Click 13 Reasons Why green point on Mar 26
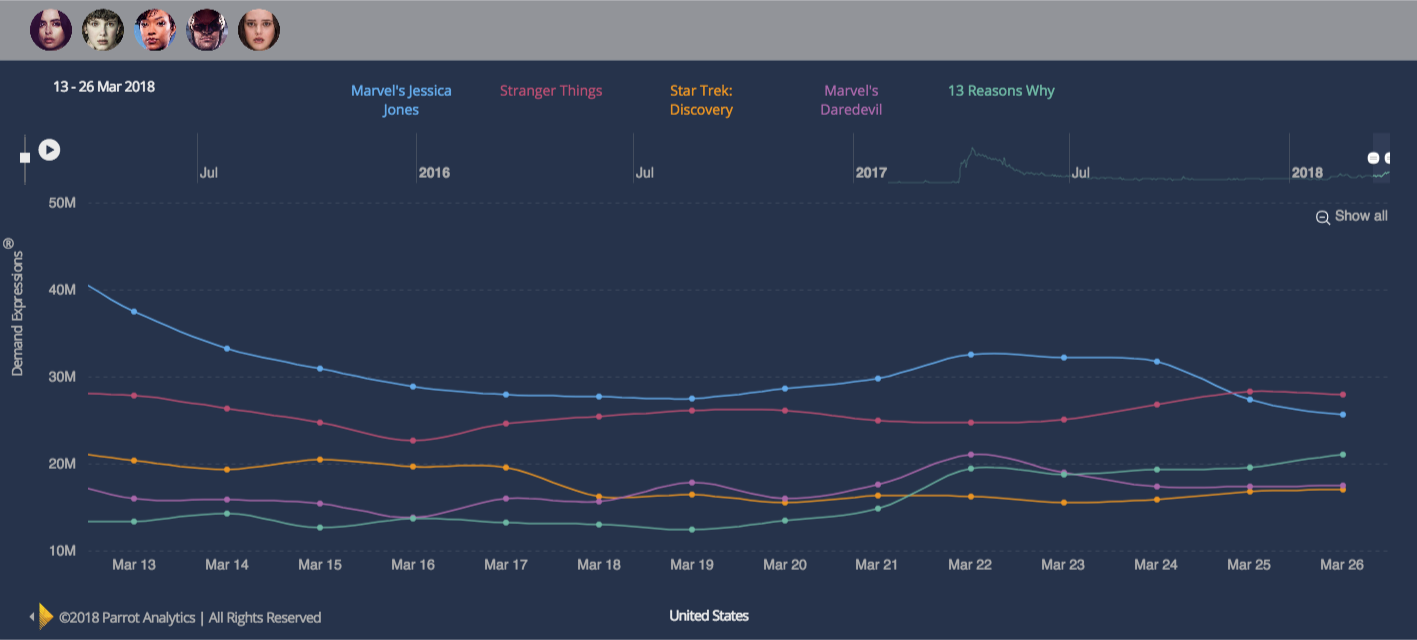This screenshot has height=640, width=1417. (x=1342, y=455)
